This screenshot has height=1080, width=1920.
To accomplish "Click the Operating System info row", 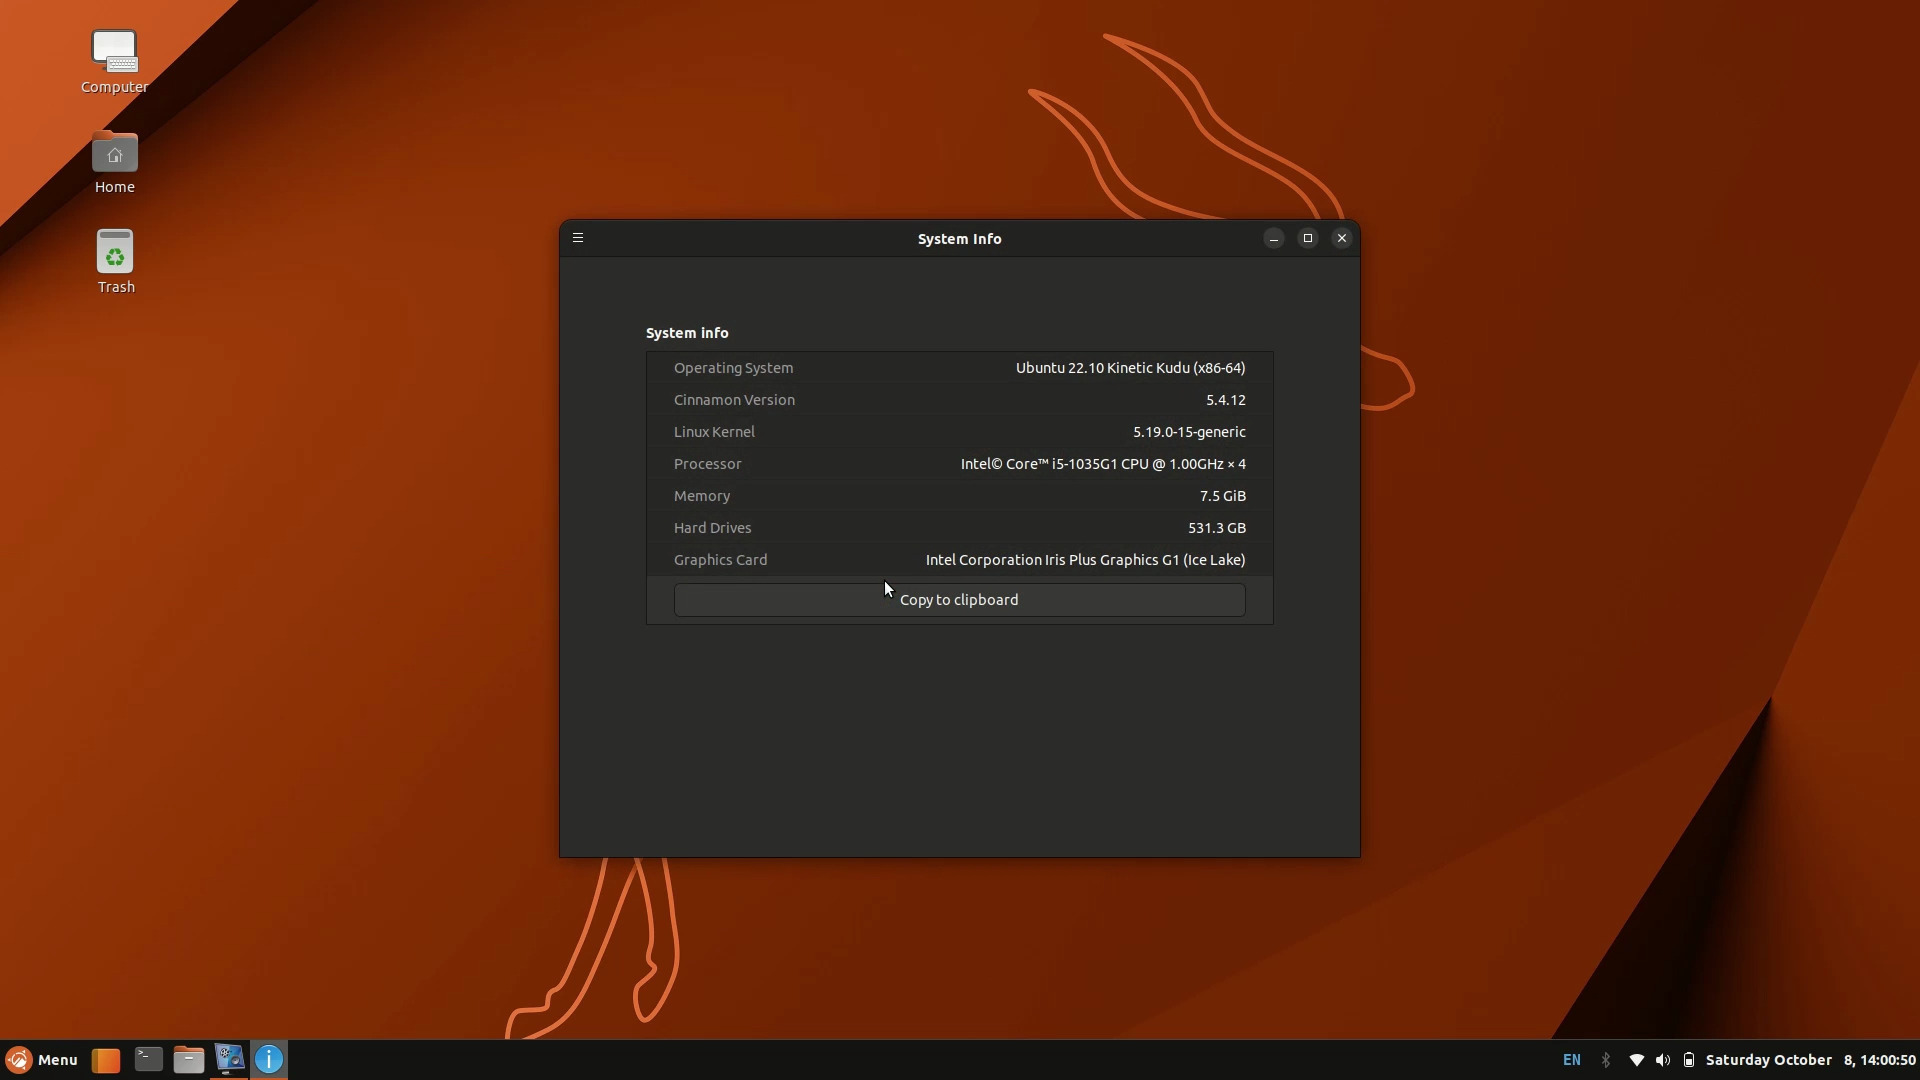I will pos(959,368).
